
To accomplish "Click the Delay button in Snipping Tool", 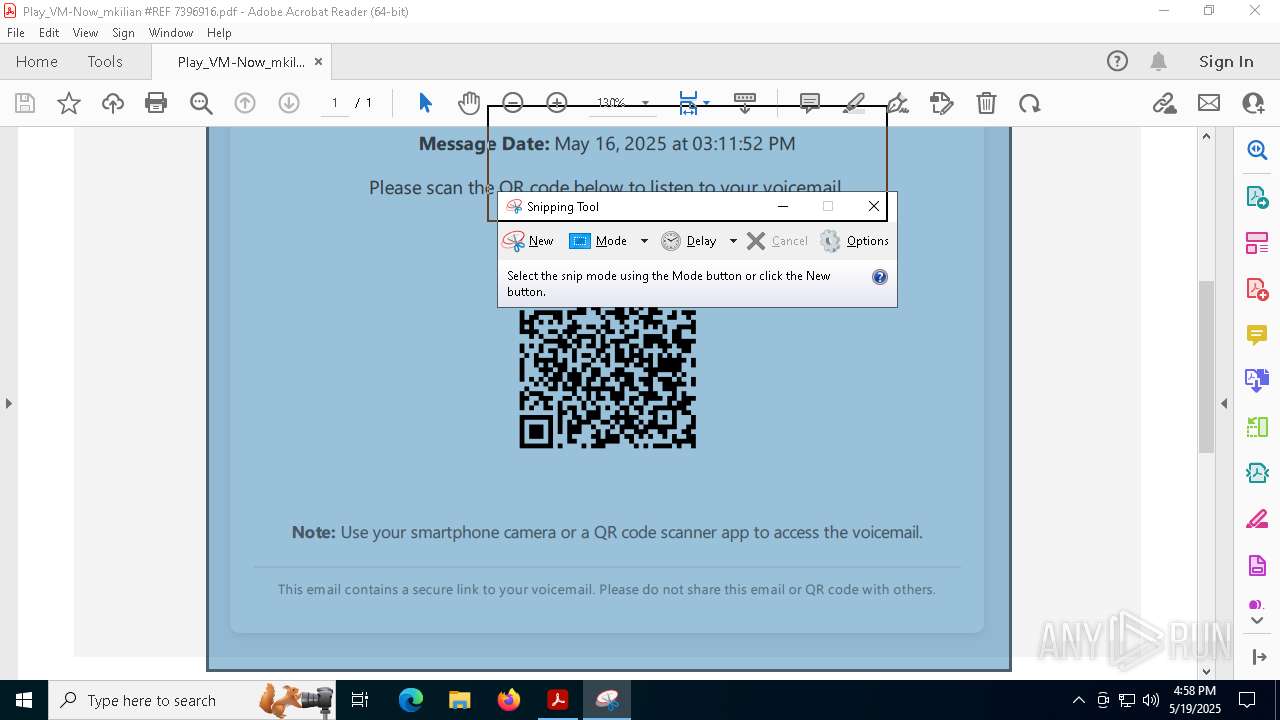I will point(689,241).
